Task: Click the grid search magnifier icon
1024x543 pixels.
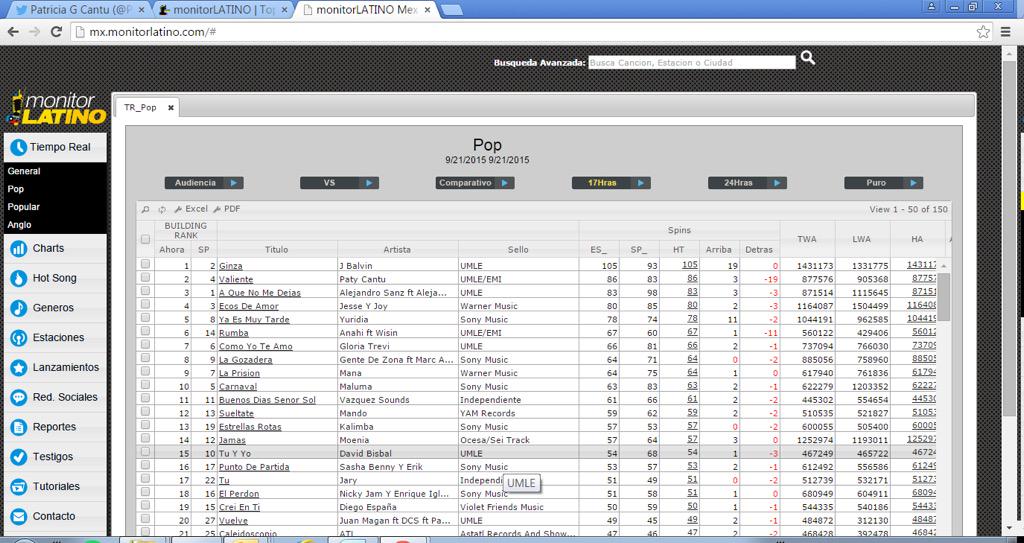Action: [x=146, y=210]
